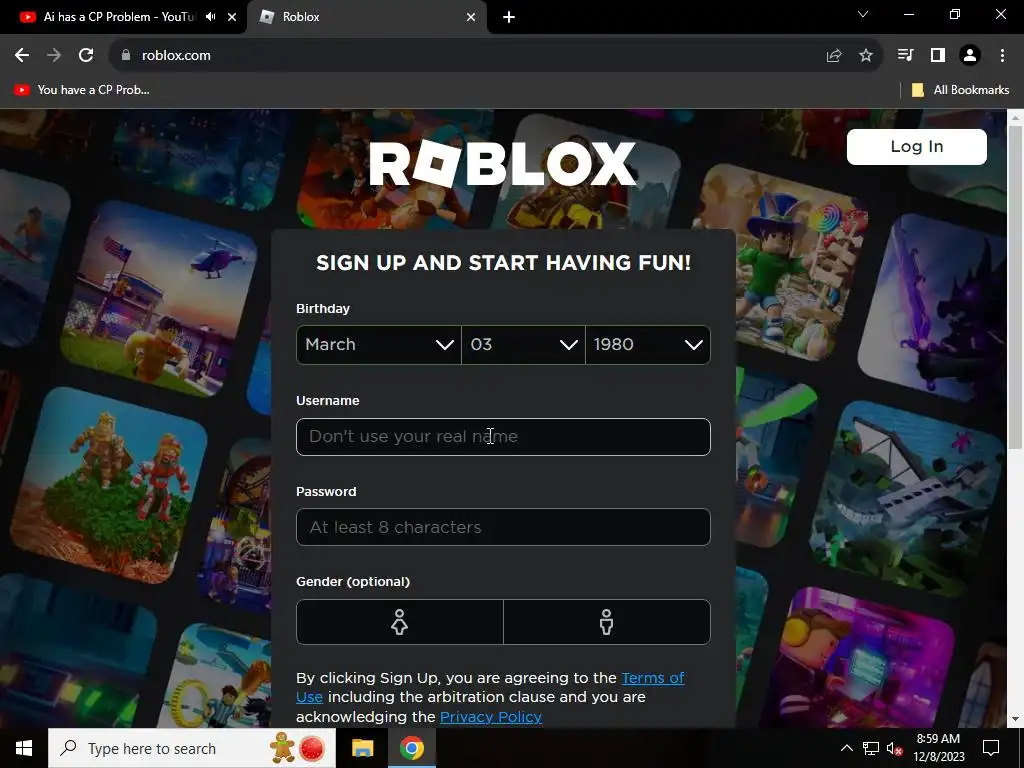1024x768 pixels.
Task: Open a new tab with plus button
Action: coord(509,17)
